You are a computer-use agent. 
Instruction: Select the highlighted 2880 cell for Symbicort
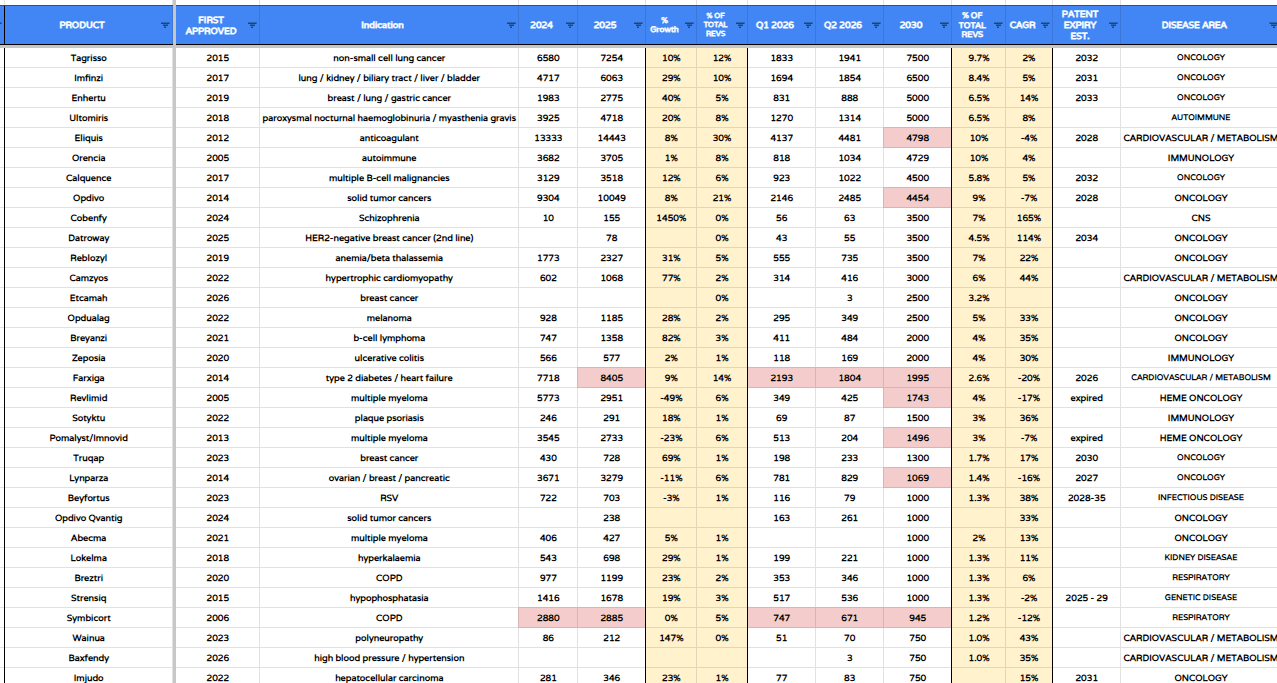tap(548, 618)
